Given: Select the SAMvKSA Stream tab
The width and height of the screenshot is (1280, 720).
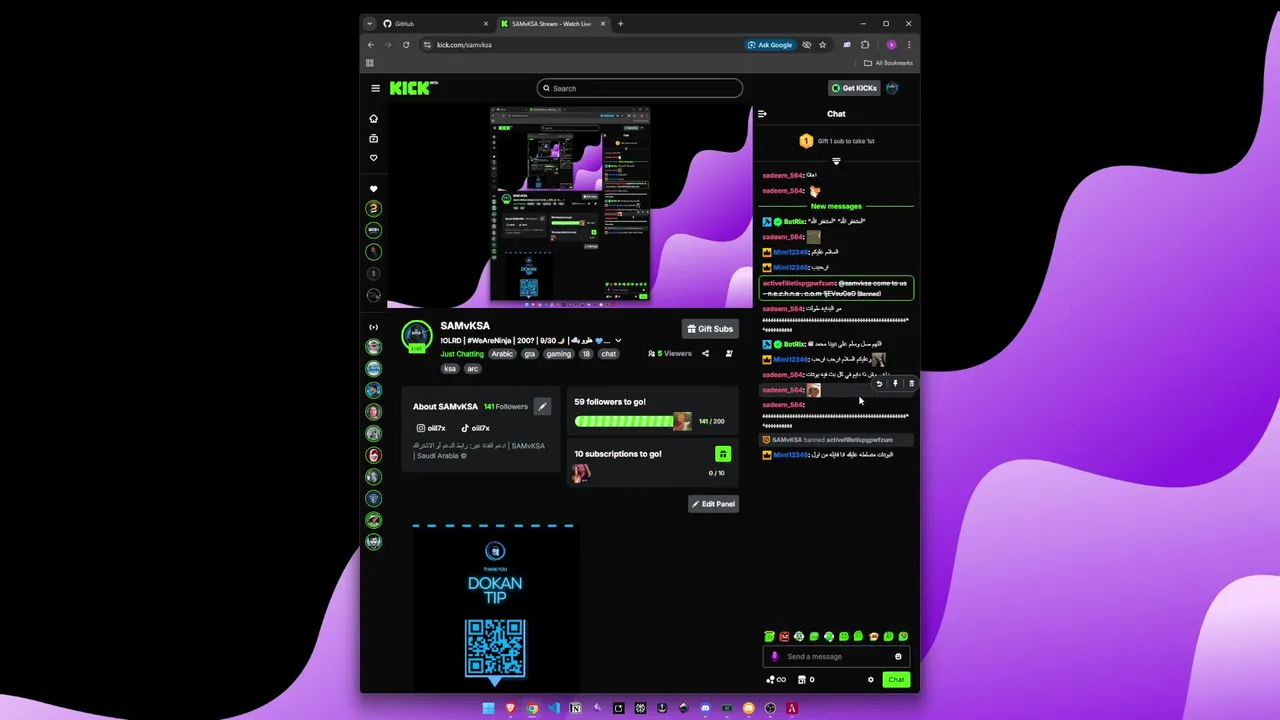Looking at the screenshot, I should [x=552, y=24].
